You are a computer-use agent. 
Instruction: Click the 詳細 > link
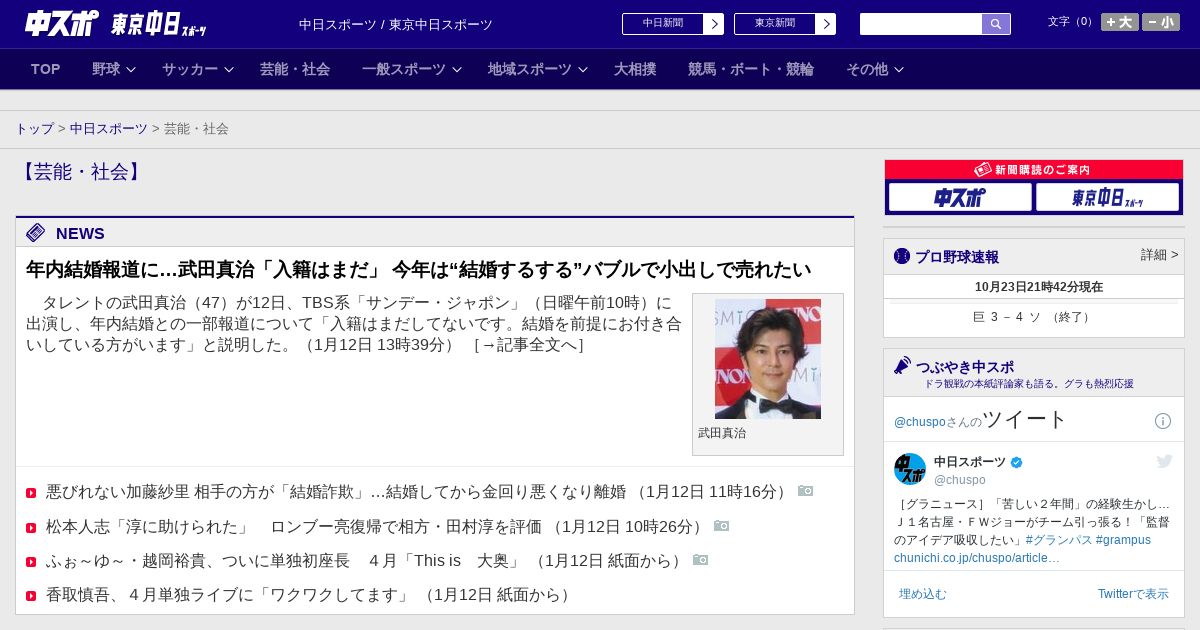(1160, 255)
